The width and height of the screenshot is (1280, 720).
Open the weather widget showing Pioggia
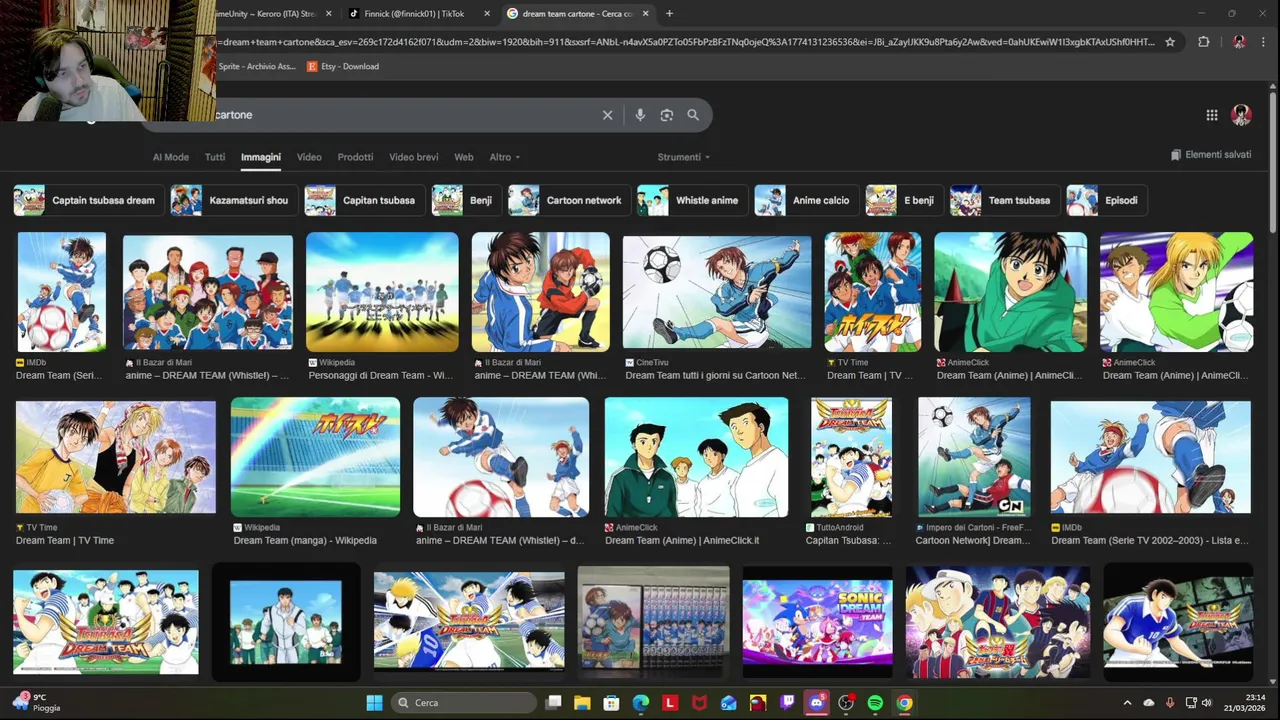[x=36, y=702]
